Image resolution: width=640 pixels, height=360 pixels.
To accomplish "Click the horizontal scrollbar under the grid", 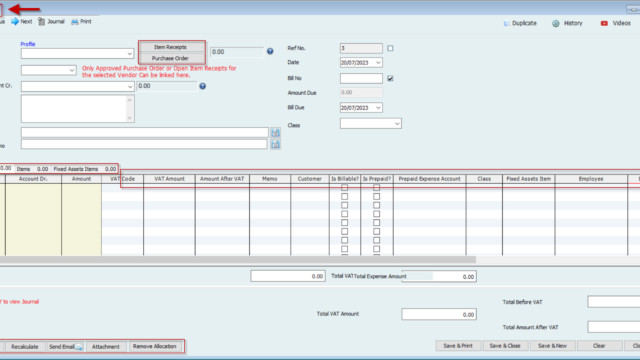I will coord(238,260).
